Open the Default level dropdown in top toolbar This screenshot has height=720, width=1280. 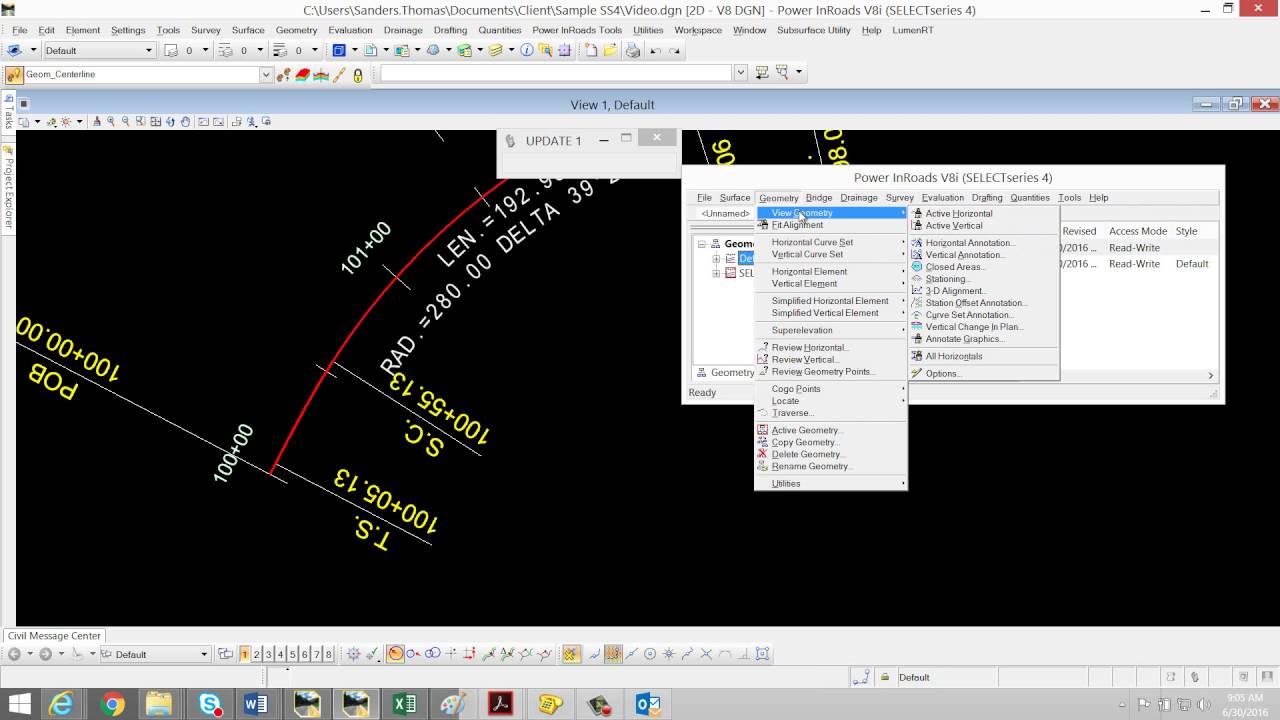[x=149, y=50]
